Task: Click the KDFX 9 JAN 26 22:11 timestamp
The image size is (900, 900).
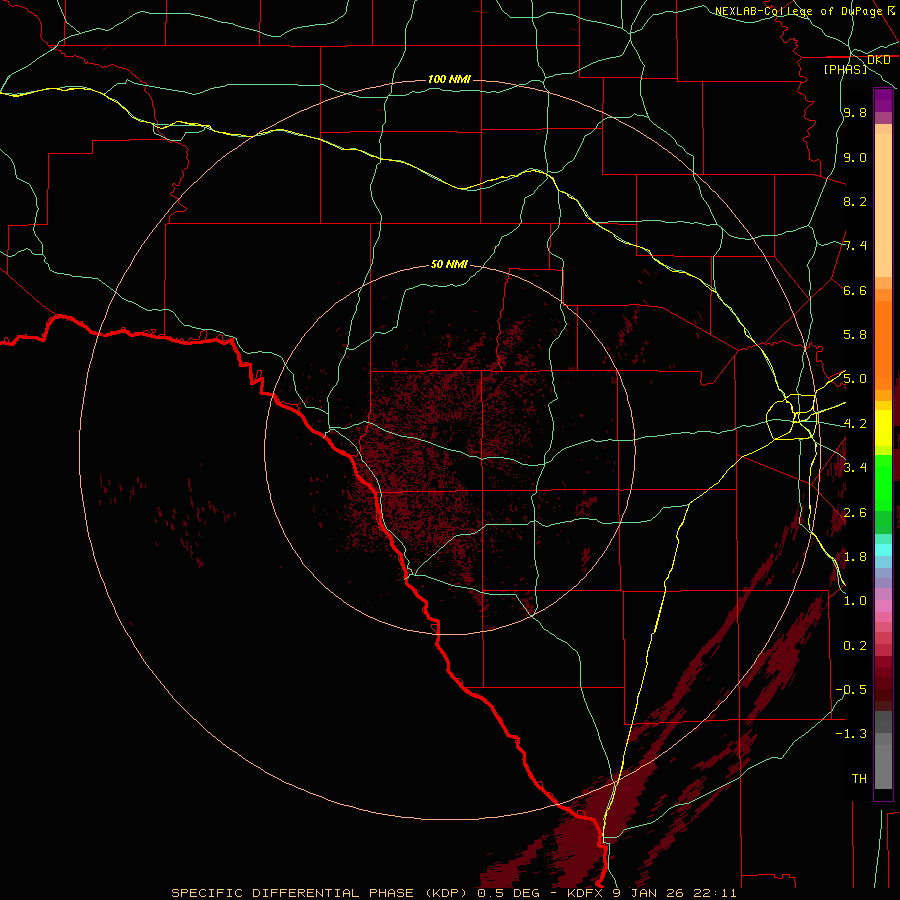Action: coord(651,893)
